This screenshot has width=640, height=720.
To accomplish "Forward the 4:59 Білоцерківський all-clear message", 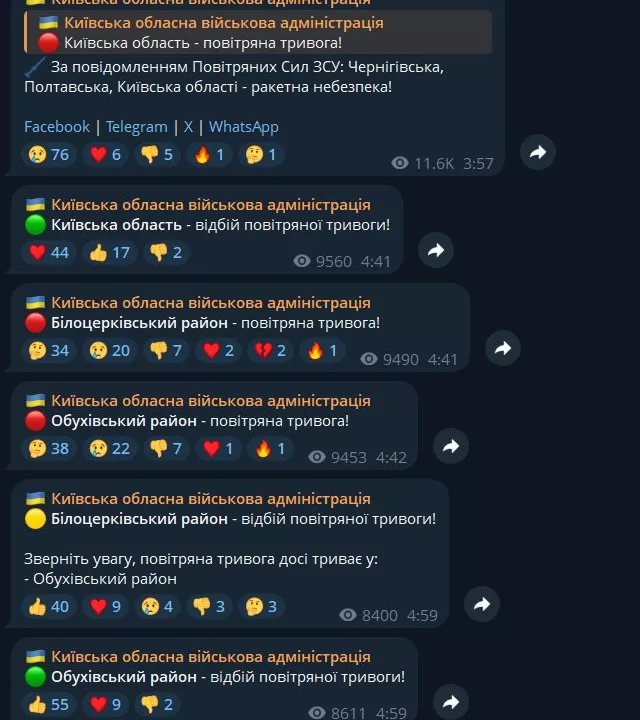I will 482,604.
